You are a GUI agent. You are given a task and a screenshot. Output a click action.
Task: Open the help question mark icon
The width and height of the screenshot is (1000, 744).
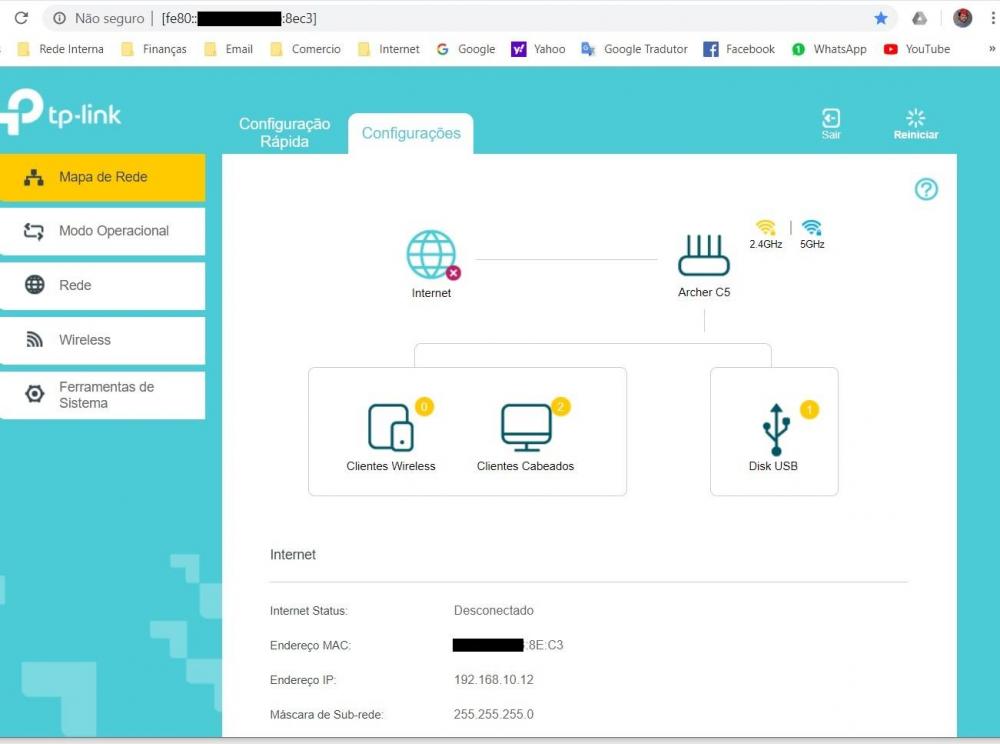926,189
